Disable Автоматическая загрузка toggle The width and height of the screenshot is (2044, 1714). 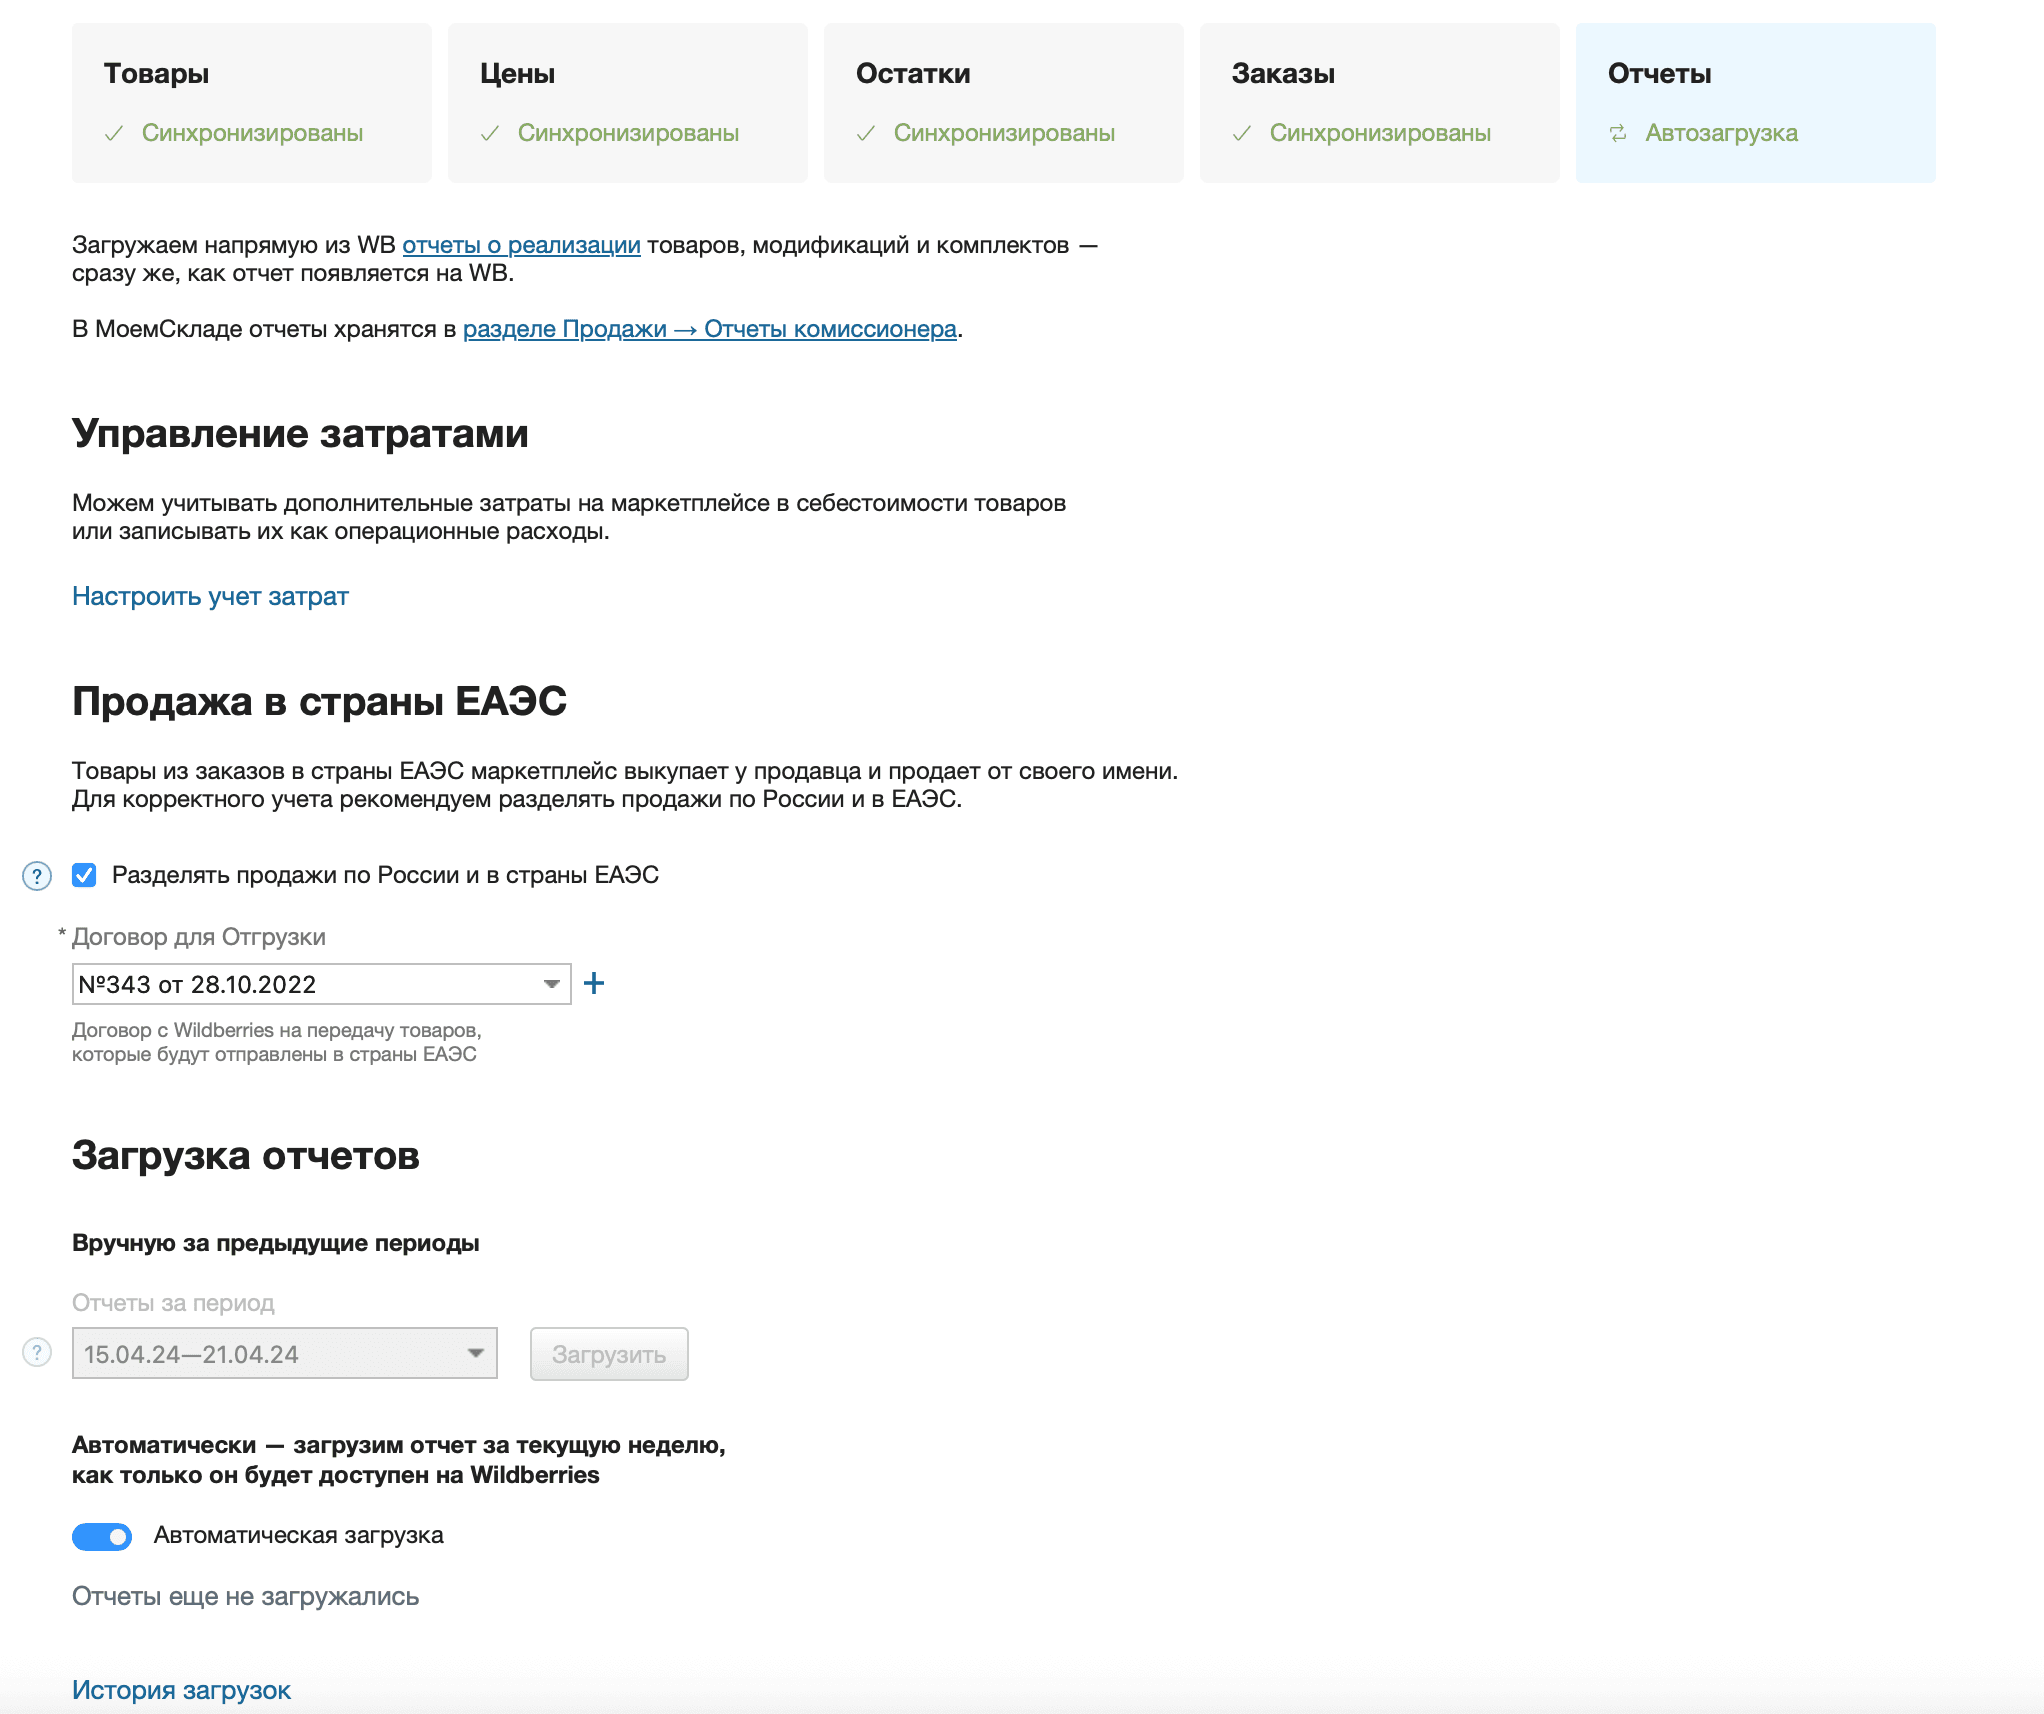pos(101,1536)
